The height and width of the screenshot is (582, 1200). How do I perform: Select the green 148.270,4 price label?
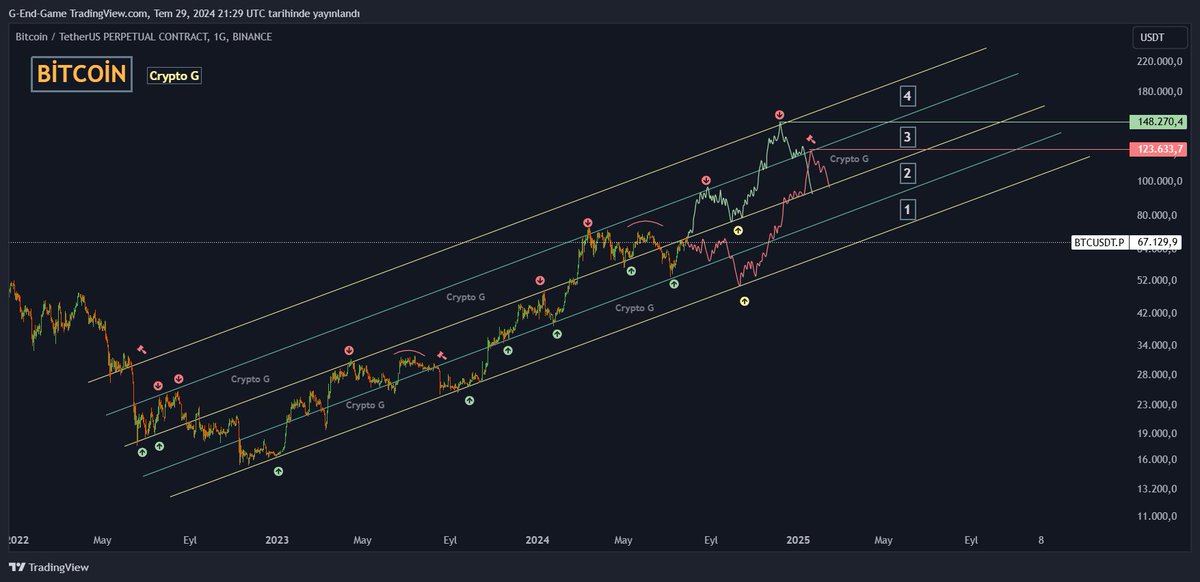(1159, 122)
